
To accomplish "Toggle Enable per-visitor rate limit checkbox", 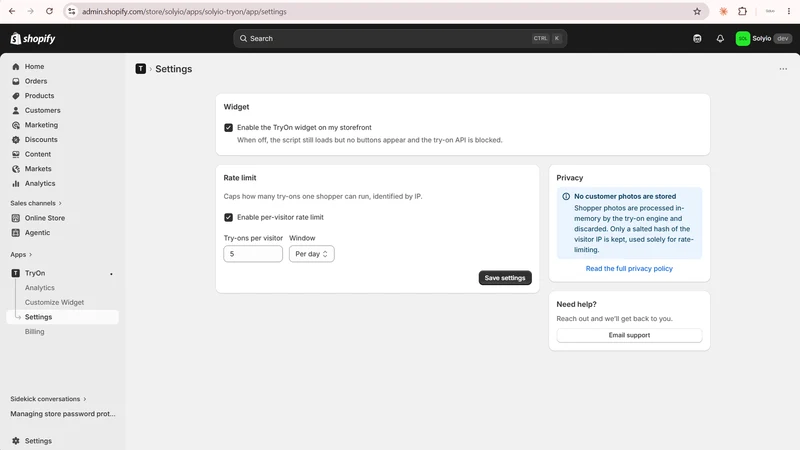I will pos(229,217).
